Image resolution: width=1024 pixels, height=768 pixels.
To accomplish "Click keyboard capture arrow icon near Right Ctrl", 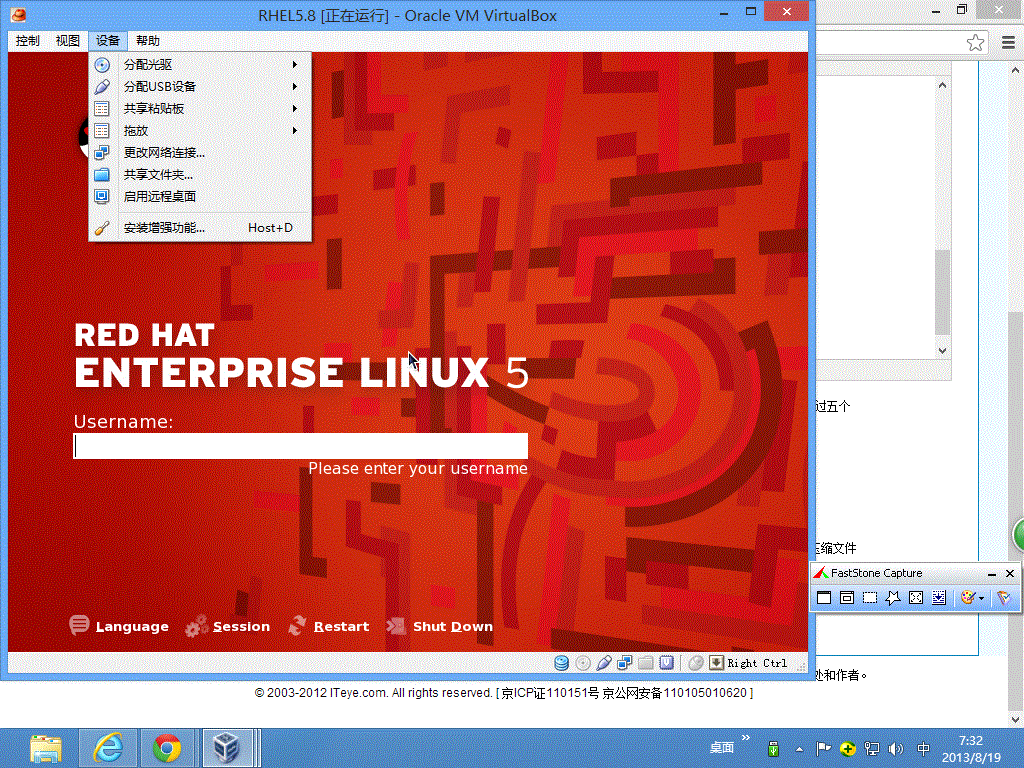I will coord(716,663).
